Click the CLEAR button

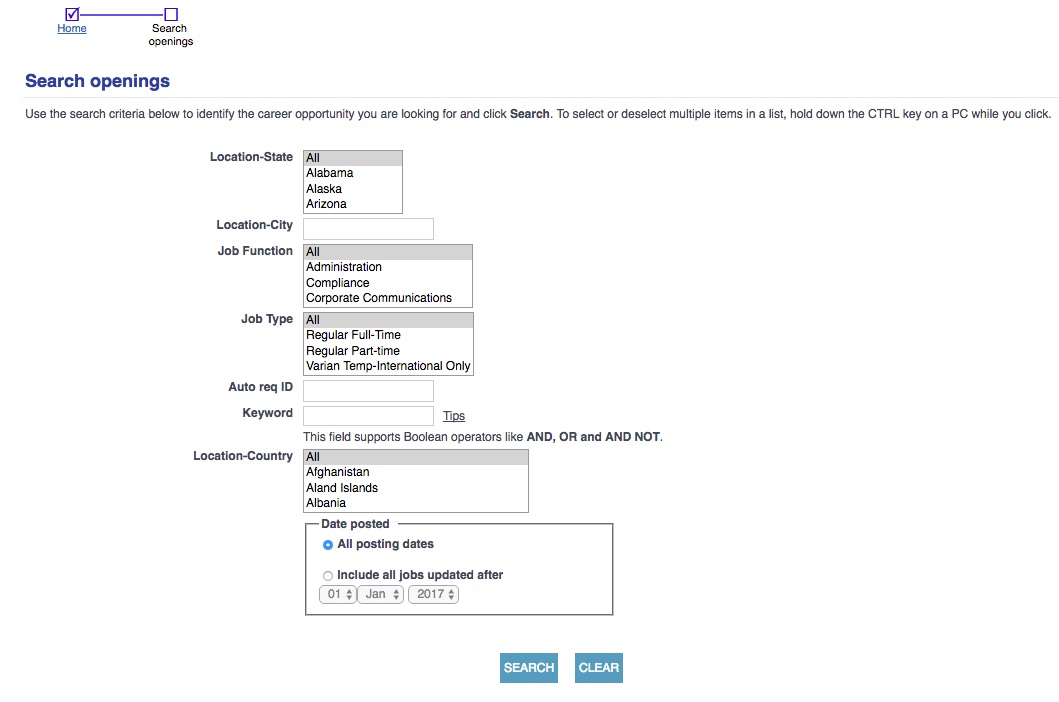click(598, 668)
